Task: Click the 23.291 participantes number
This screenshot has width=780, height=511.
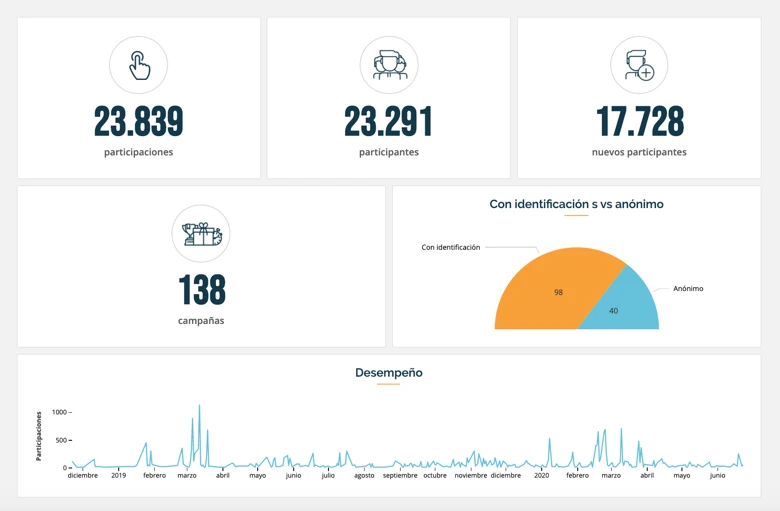Action: (x=389, y=122)
